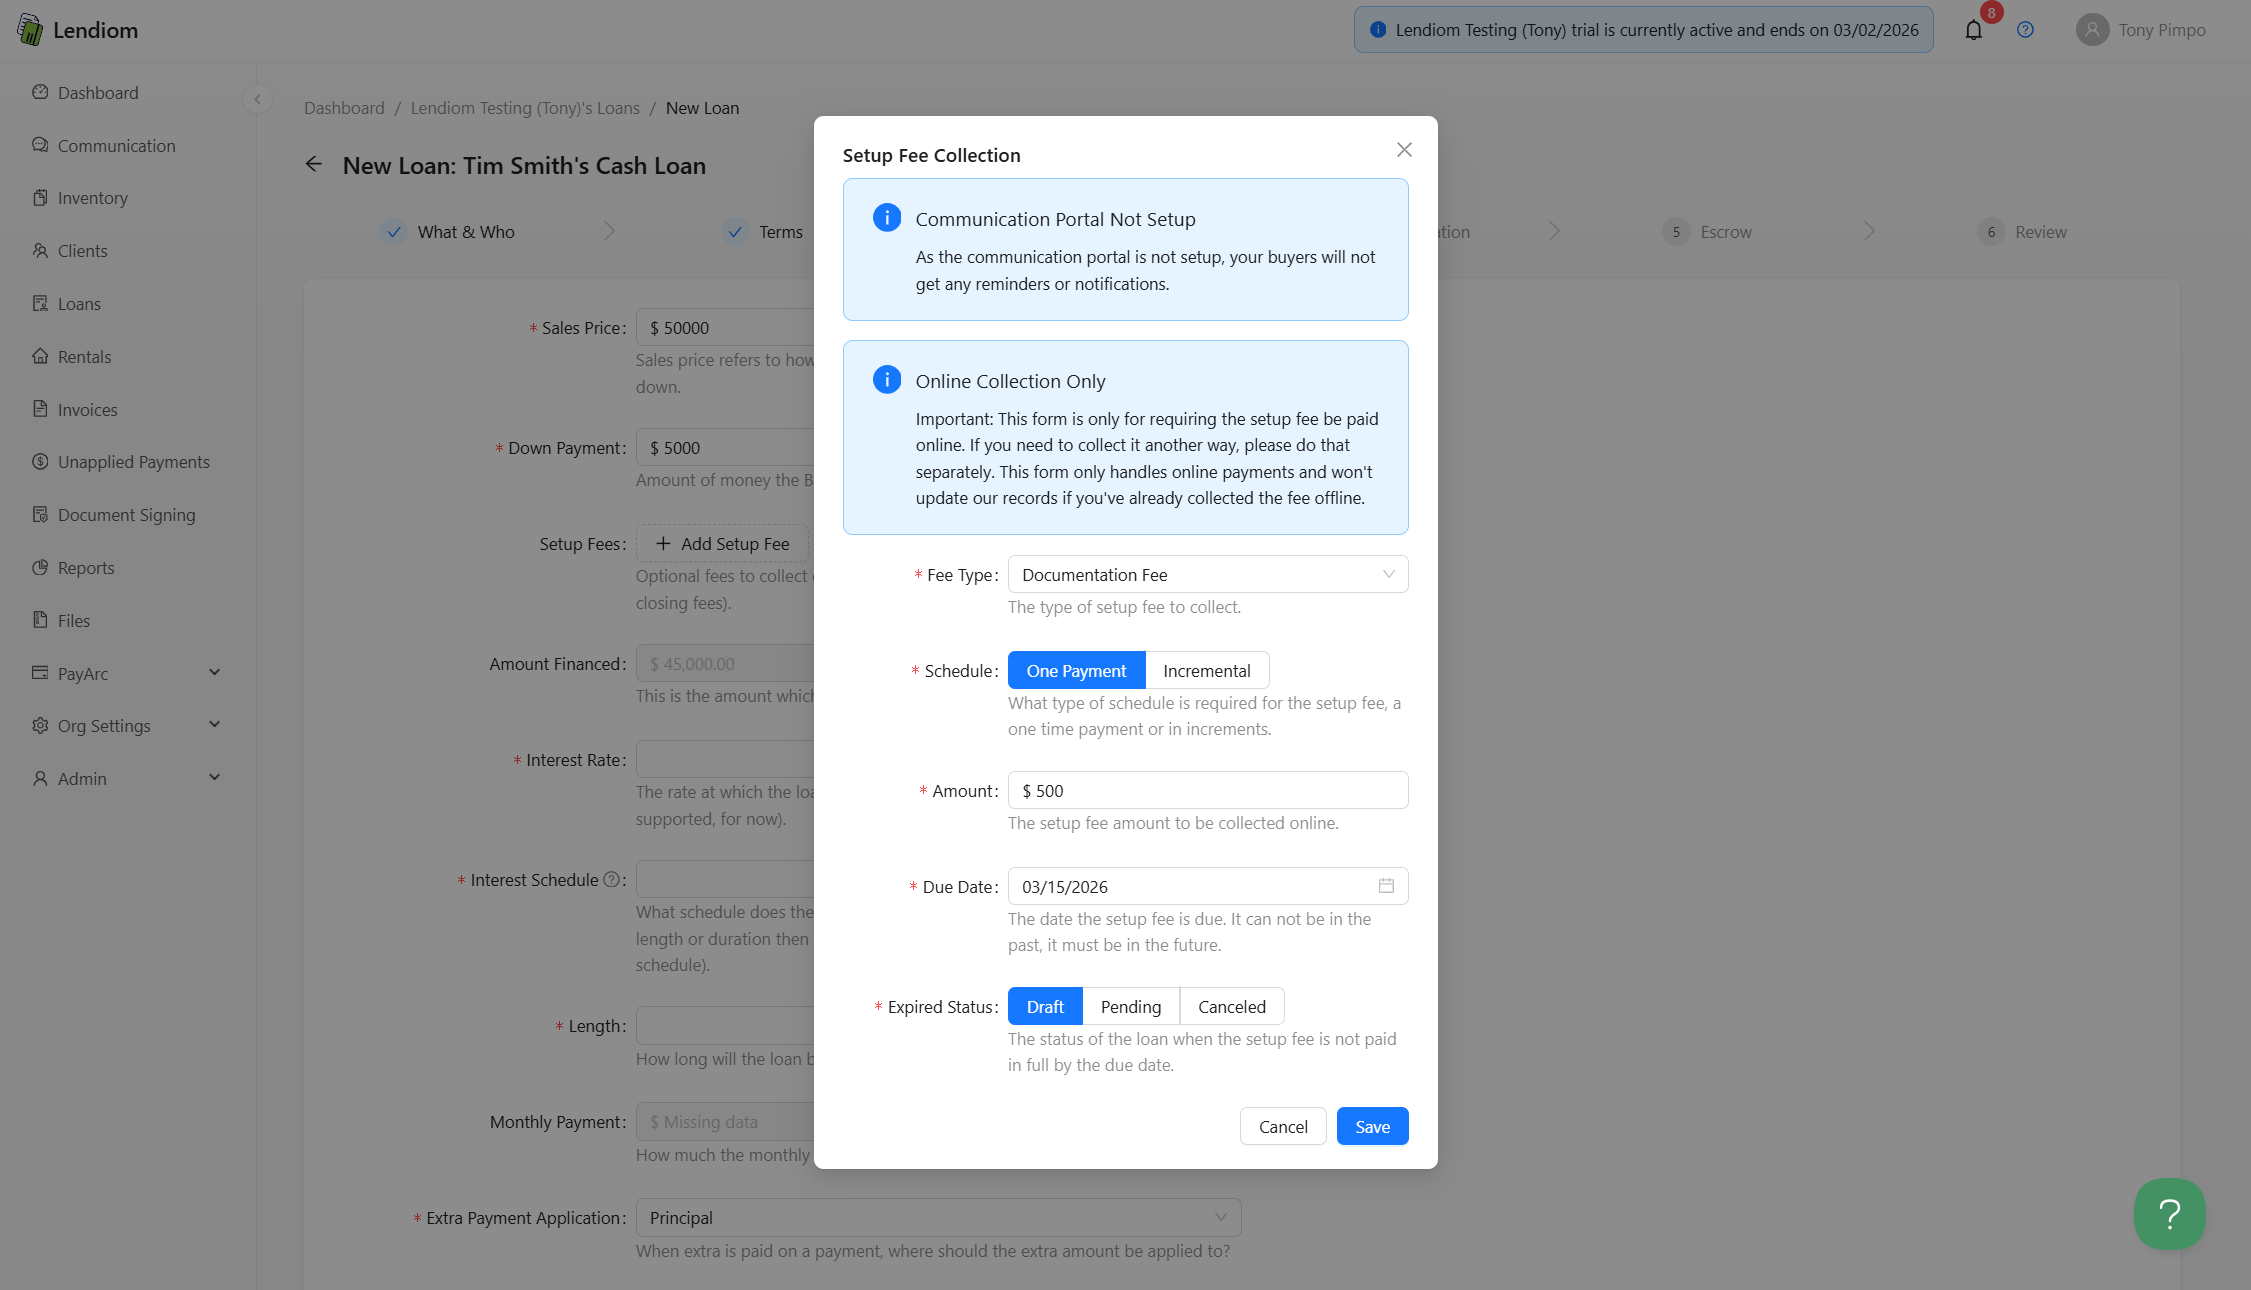The image size is (2251, 1290).
Task: Open the green help widget button
Action: [2169, 1214]
